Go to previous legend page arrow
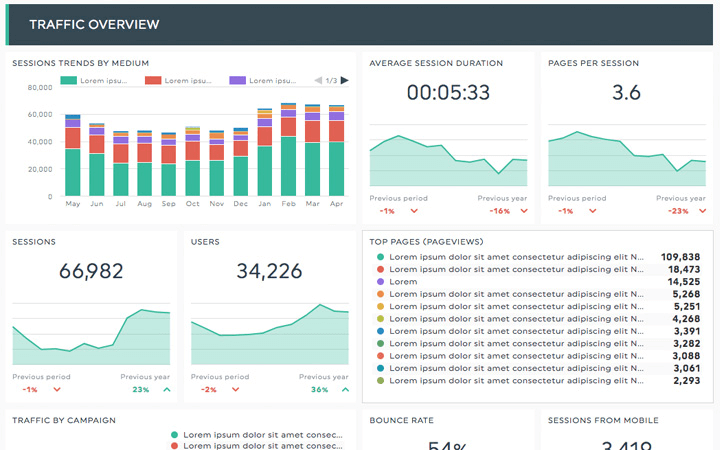 point(318,80)
